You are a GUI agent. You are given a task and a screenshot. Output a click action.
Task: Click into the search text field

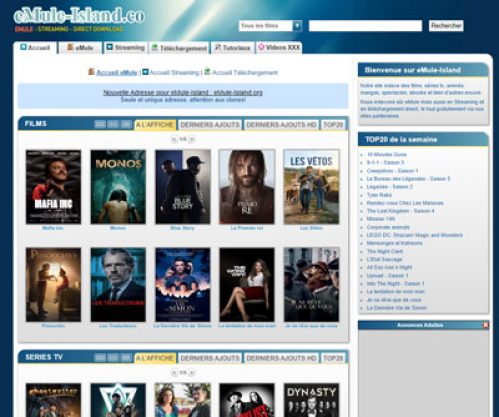coord(365,26)
